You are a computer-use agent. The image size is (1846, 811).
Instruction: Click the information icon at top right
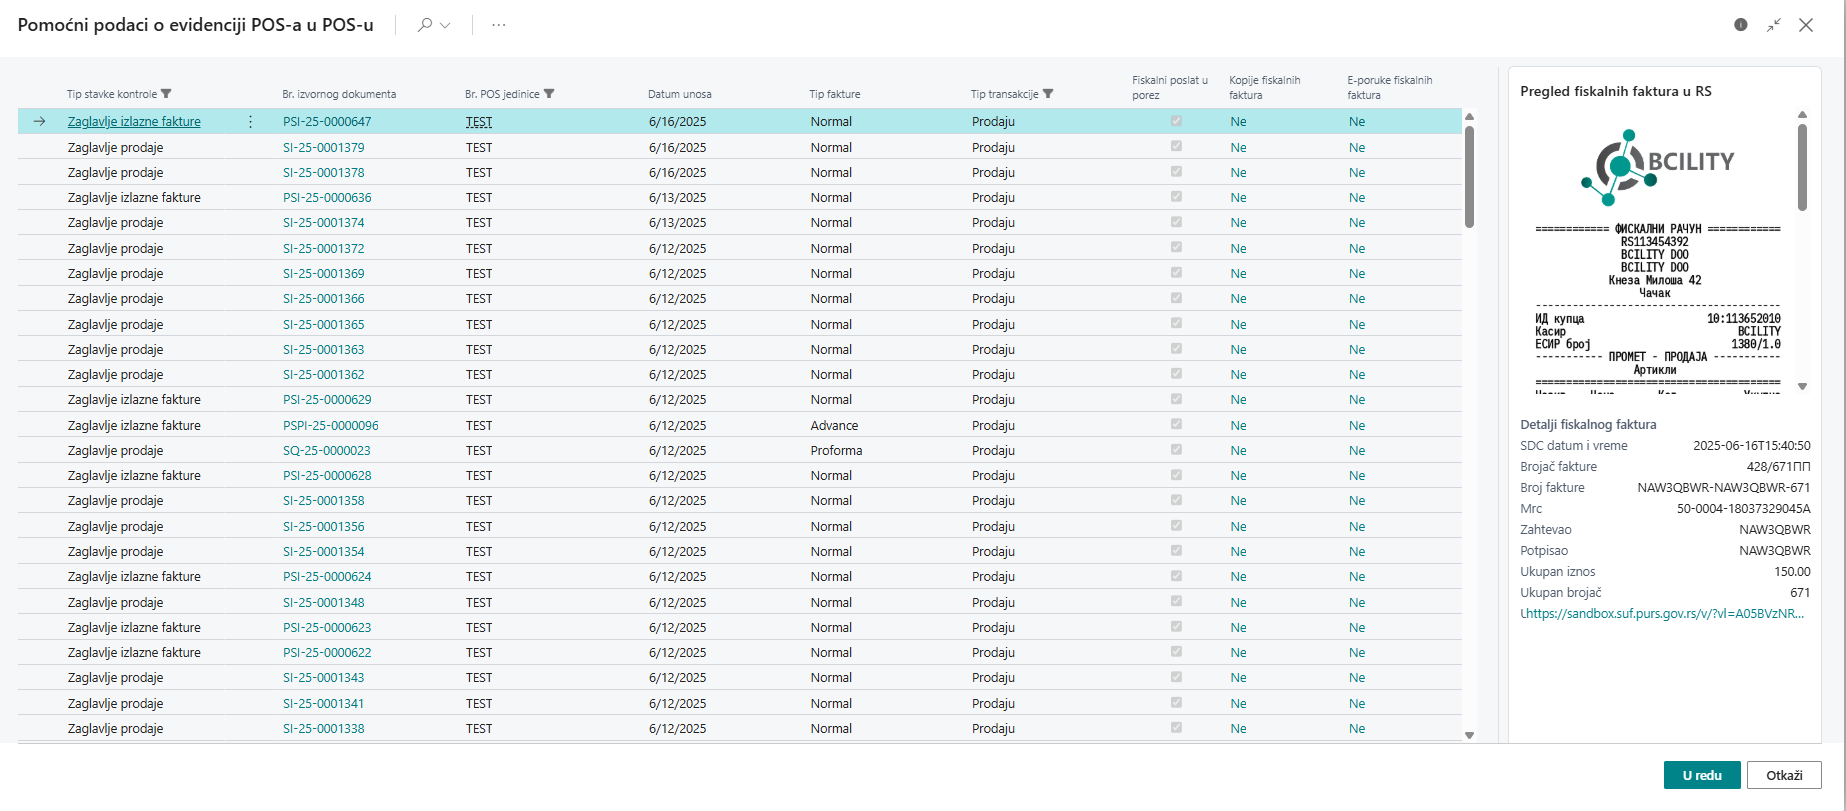coord(1741,25)
